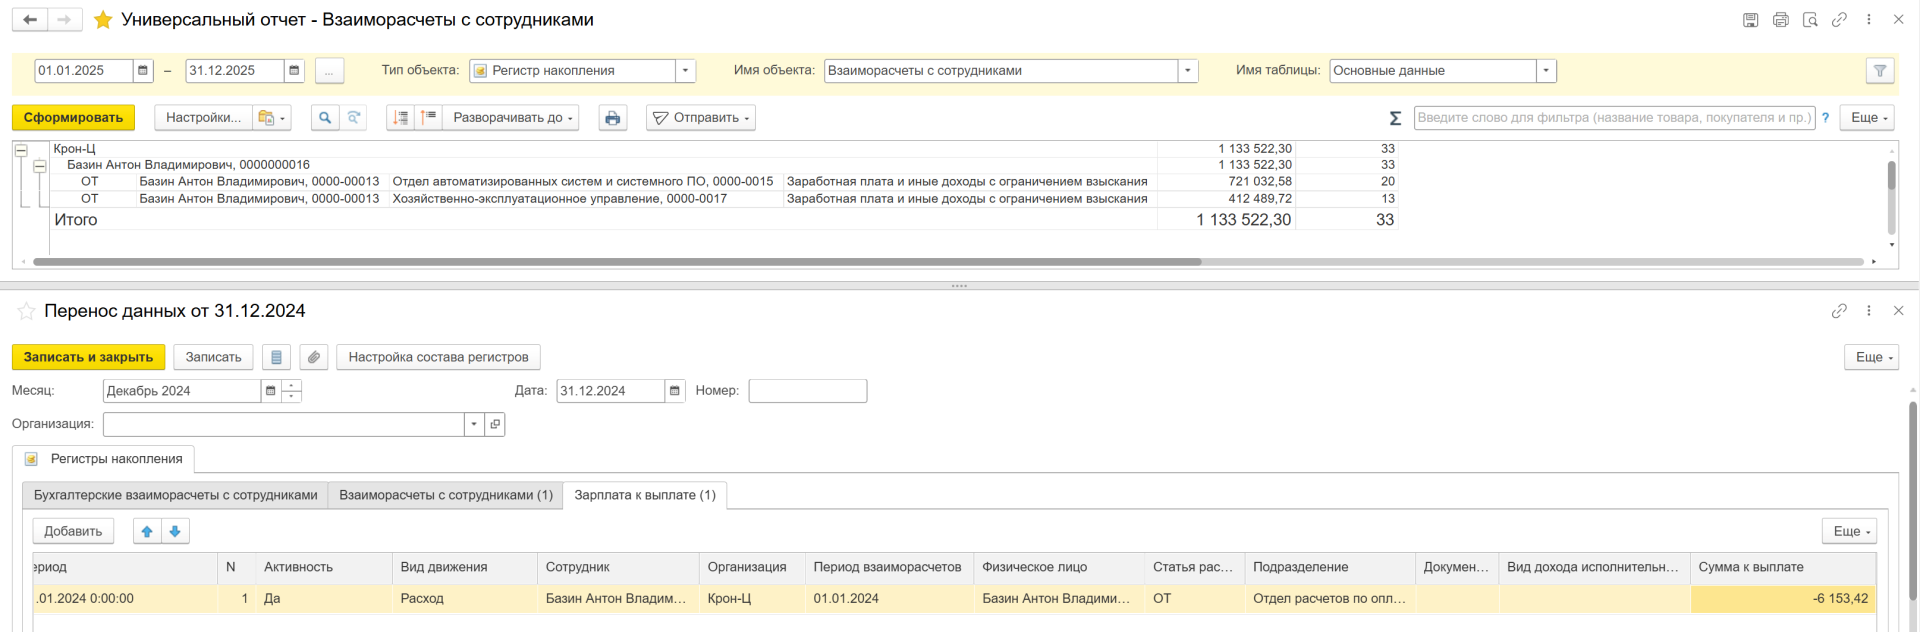Click the printer icon in report toolbar
Image resolution: width=1920 pixels, height=632 pixels.
click(612, 118)
